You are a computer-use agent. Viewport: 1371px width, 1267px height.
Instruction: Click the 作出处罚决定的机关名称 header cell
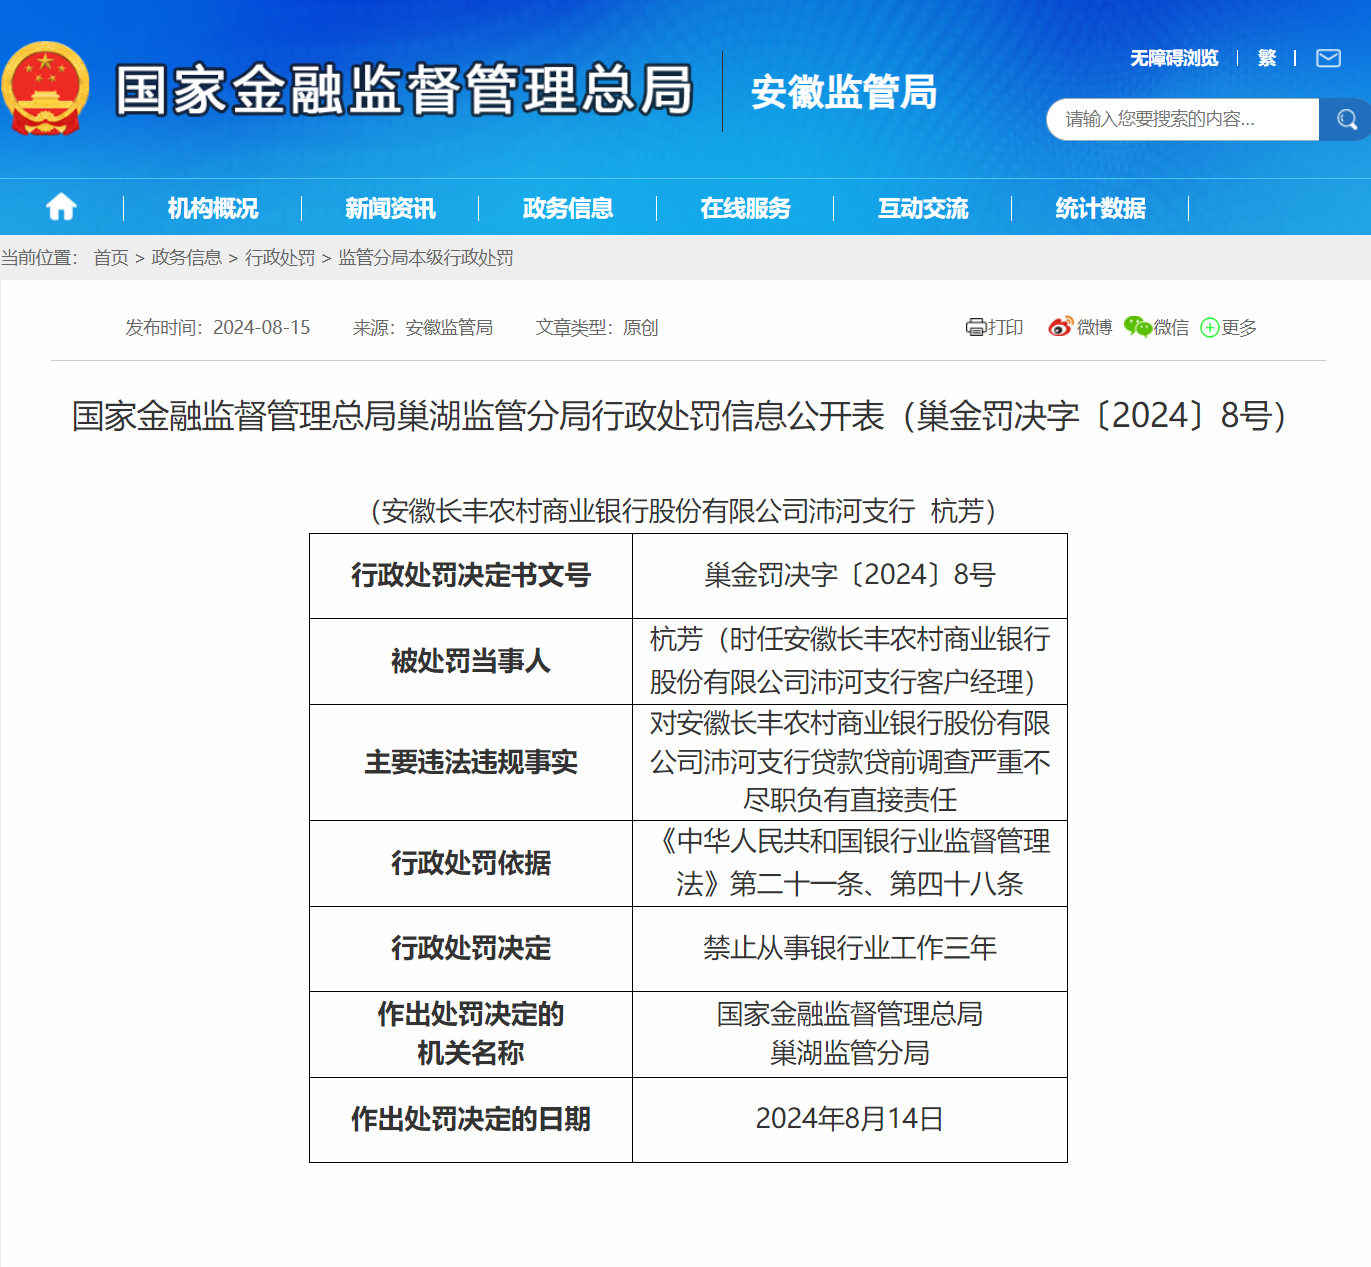click(471, 1034)
